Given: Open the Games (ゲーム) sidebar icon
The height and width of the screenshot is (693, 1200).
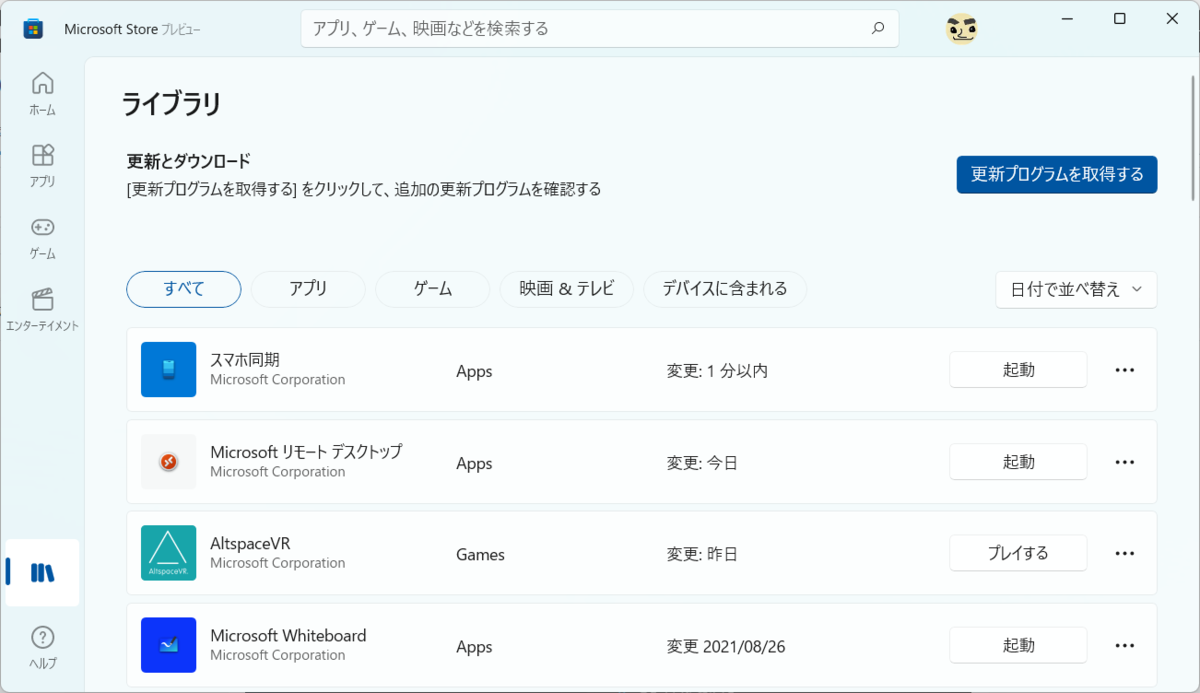Looking at the screenshot, I should [x=42, y=238].
